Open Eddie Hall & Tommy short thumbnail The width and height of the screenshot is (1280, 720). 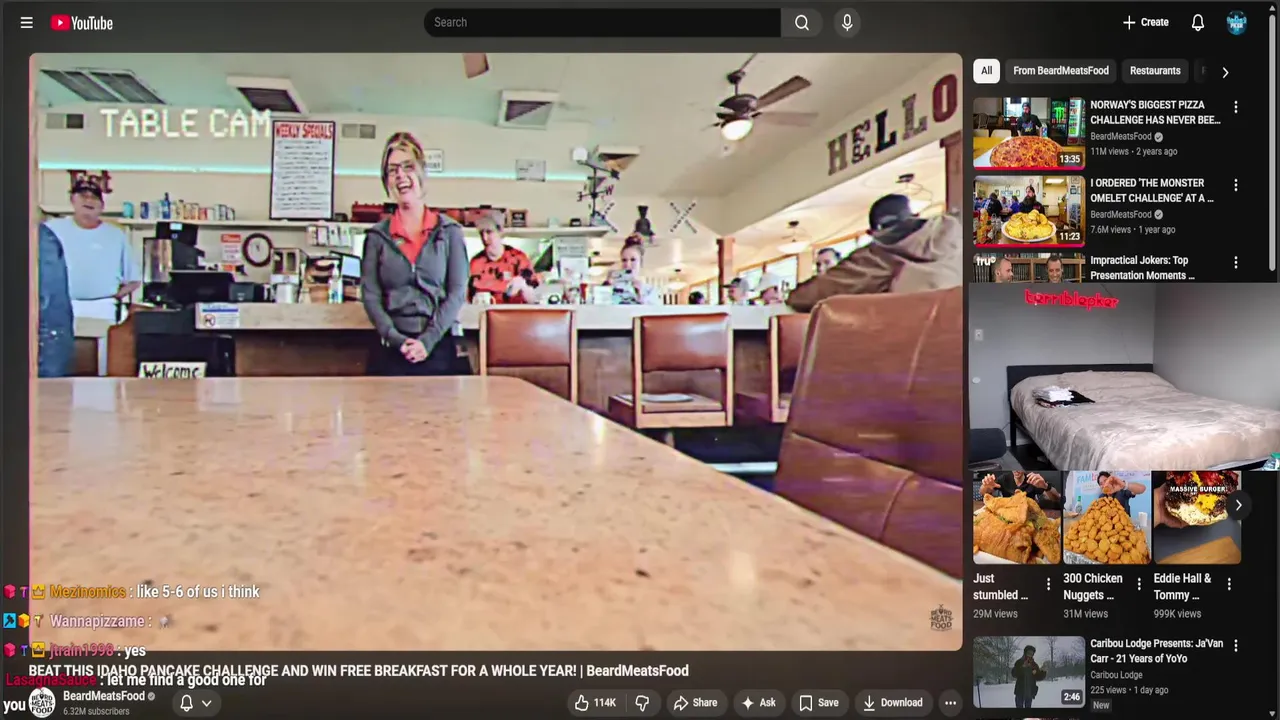pos(1196,518)
